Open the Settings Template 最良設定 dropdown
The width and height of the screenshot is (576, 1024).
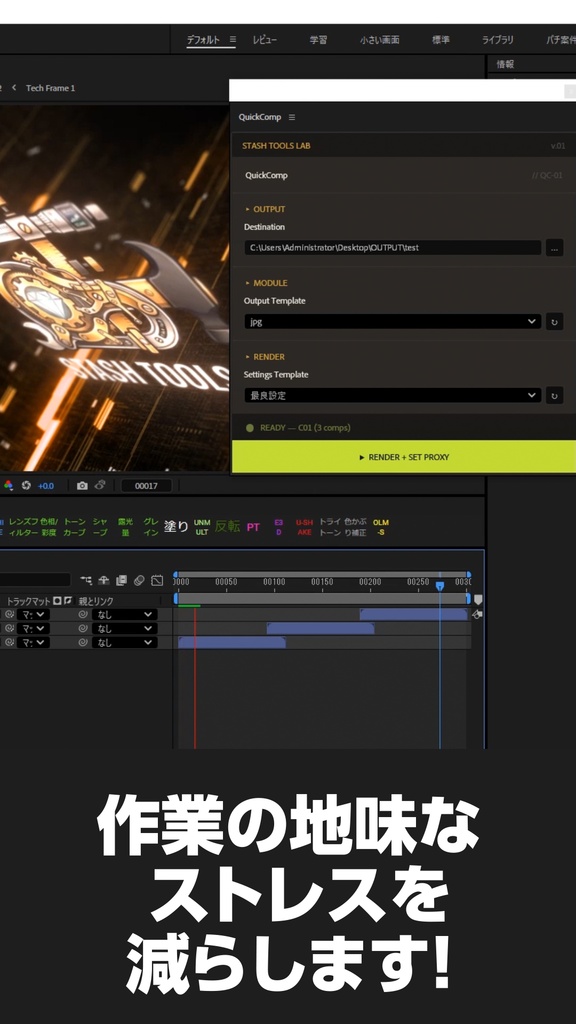coord(392,395)
